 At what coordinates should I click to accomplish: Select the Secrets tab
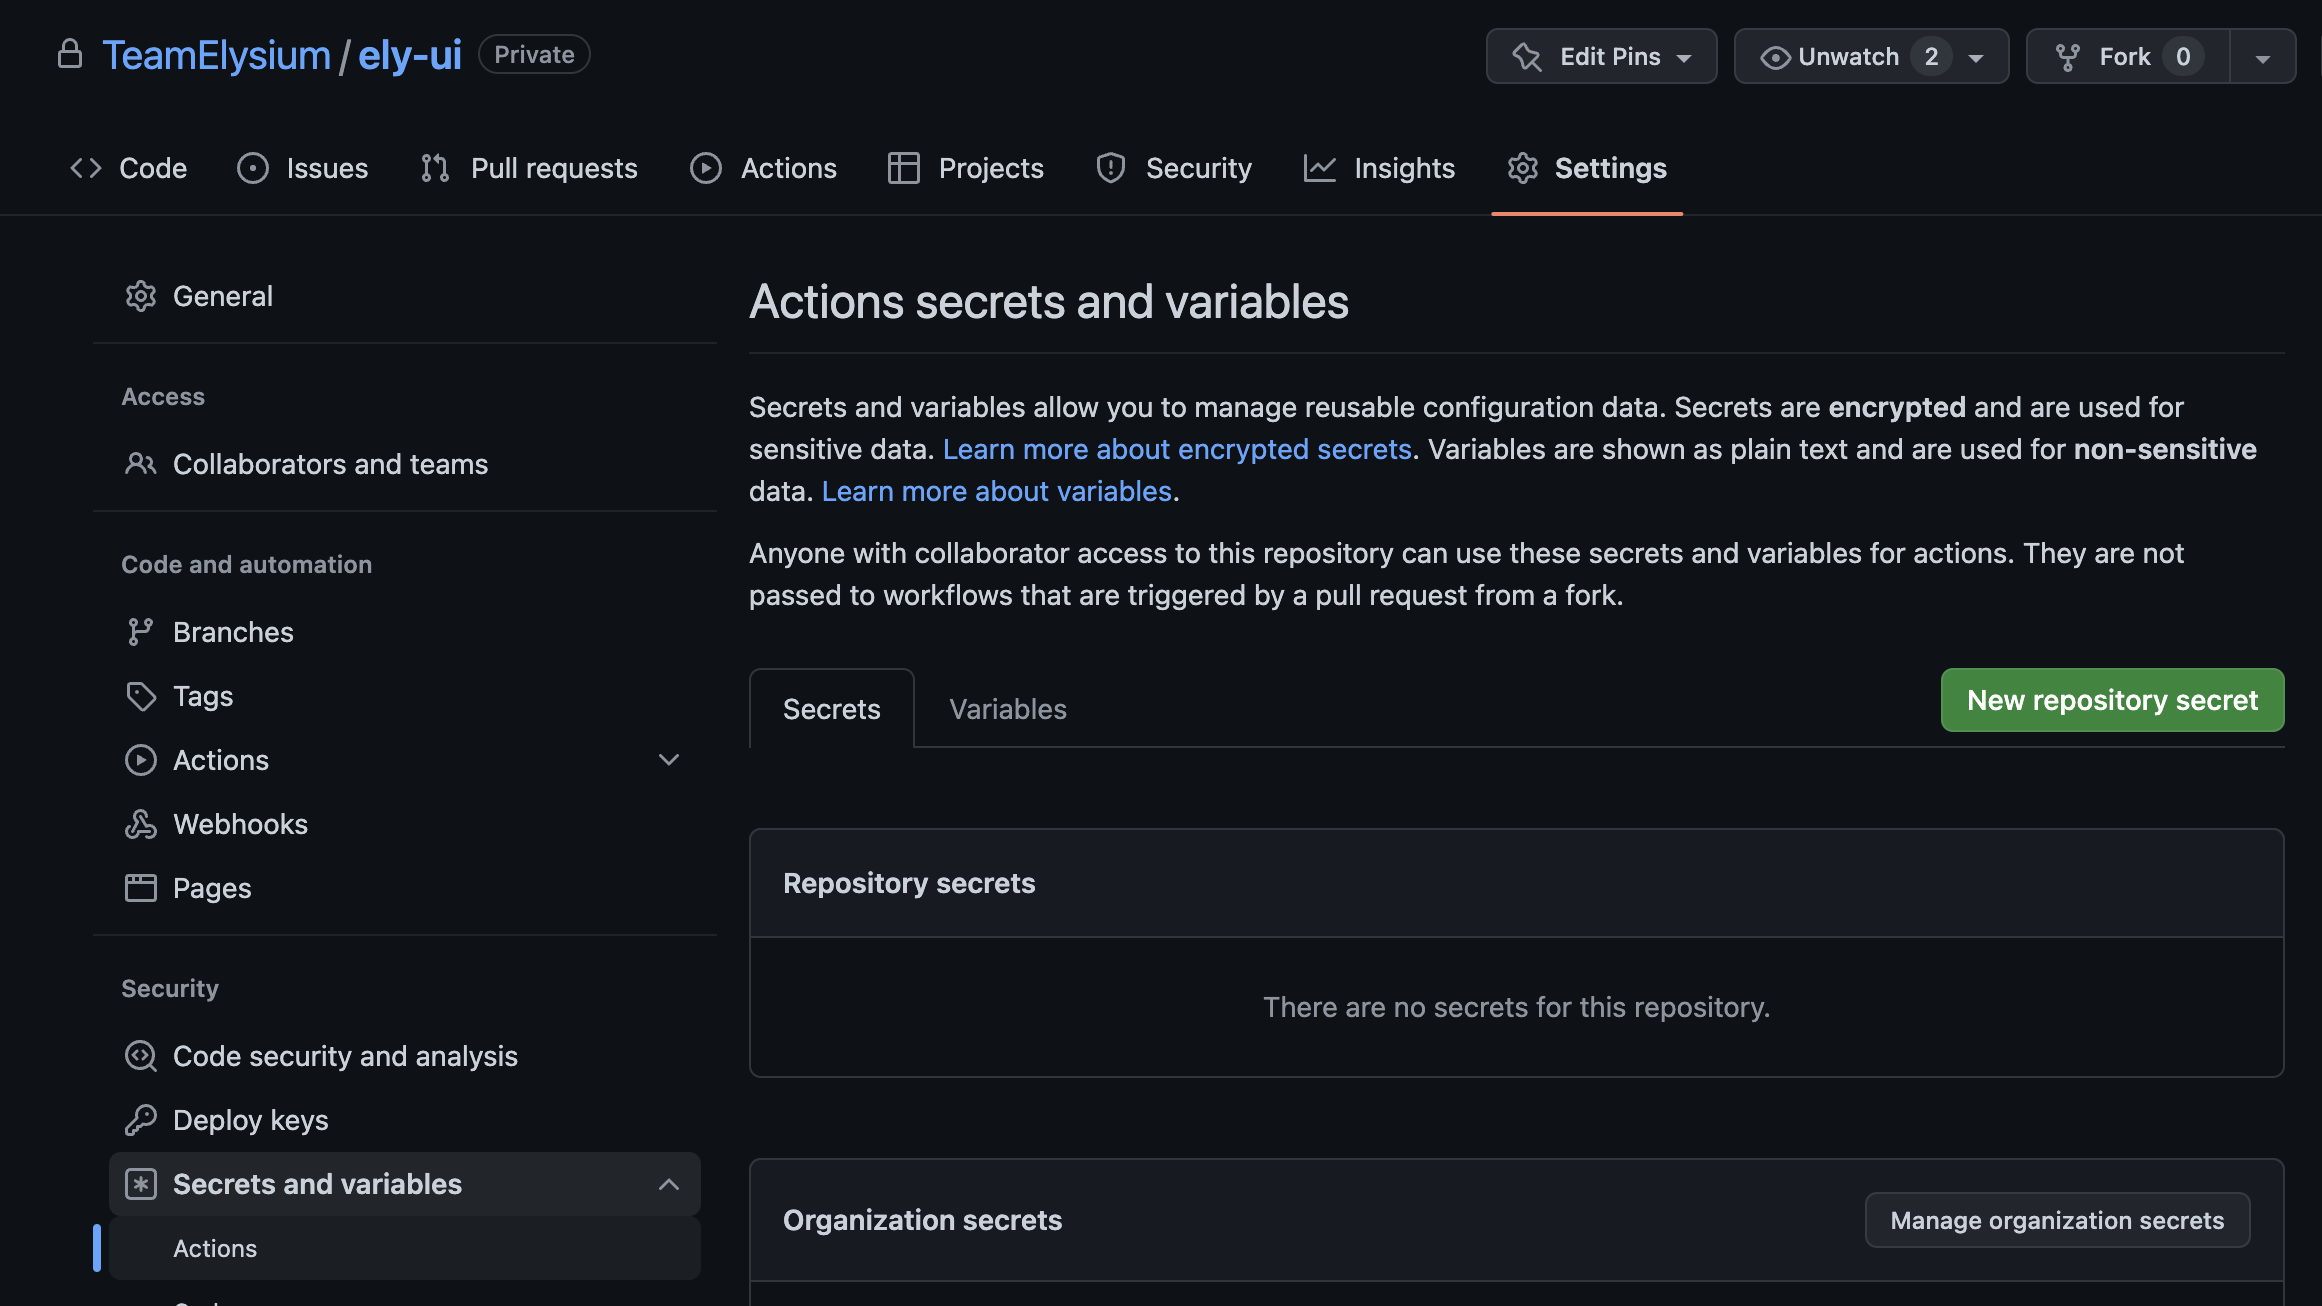(832, 709)
